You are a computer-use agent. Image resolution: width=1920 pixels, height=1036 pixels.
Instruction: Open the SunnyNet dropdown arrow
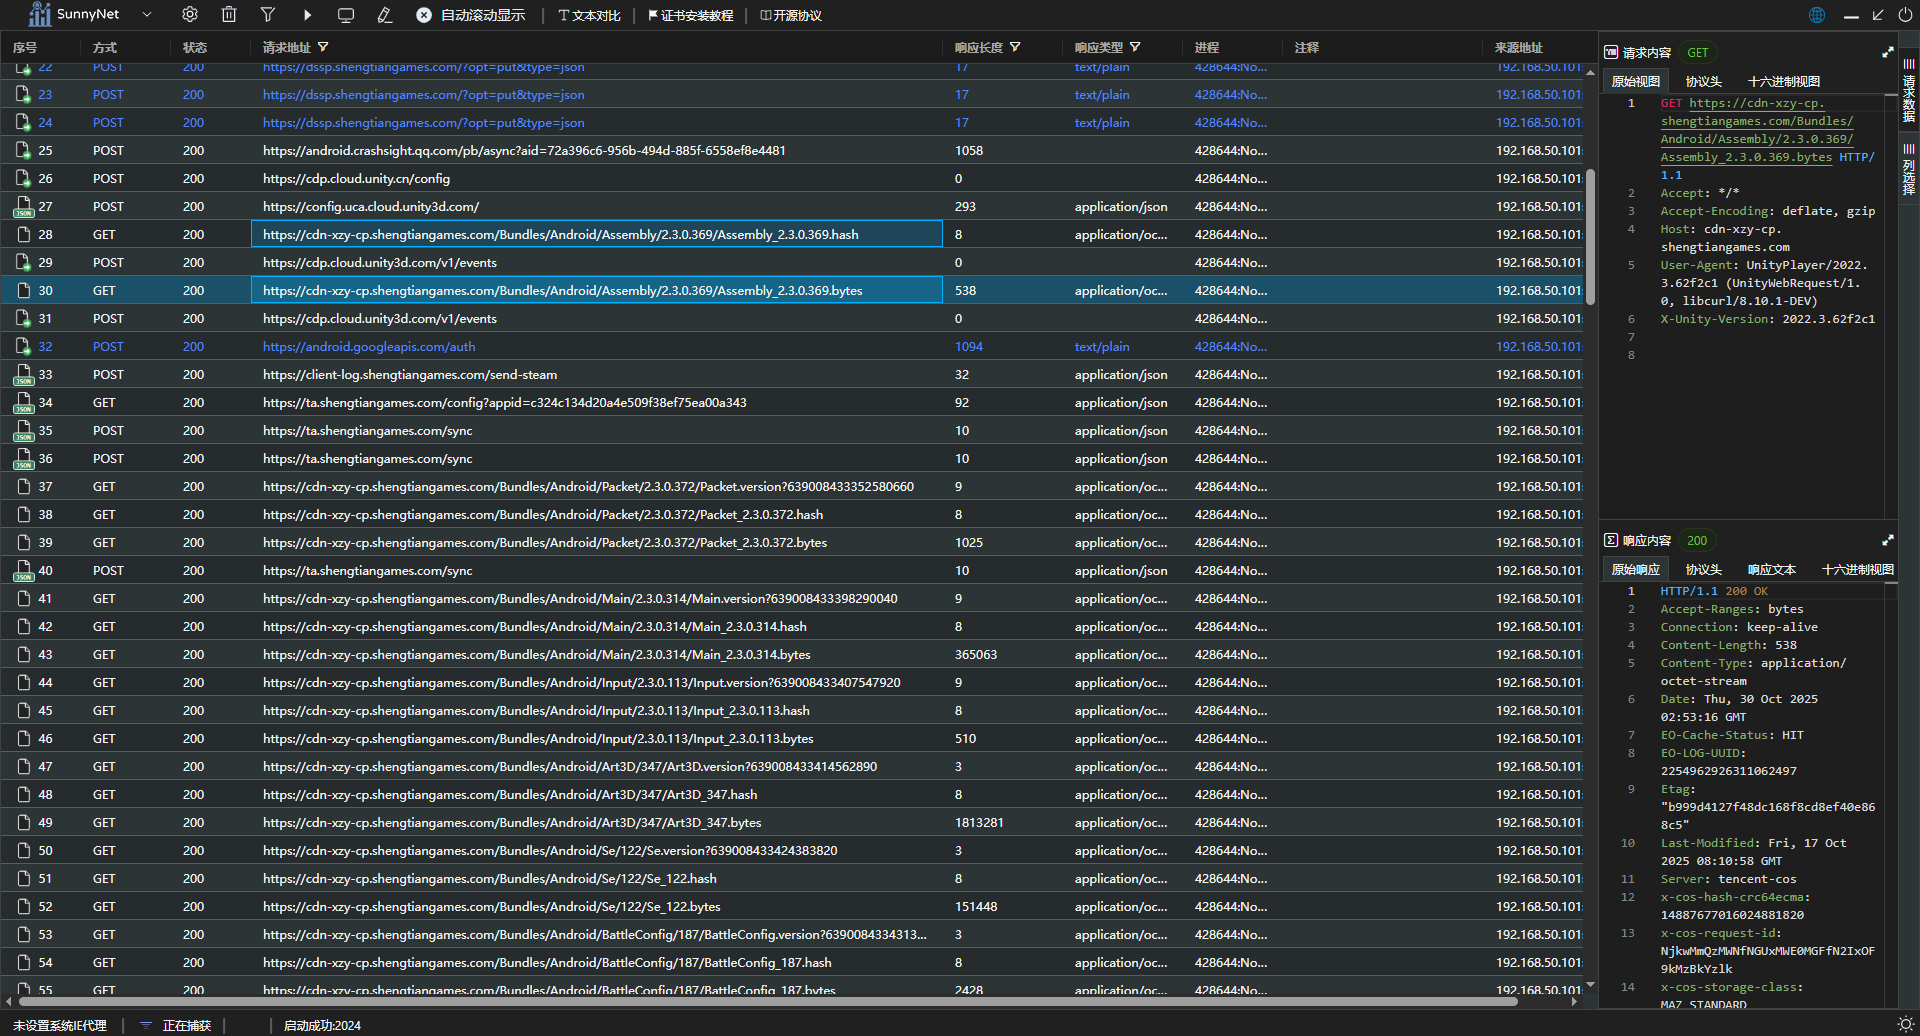tap(147, 15)
